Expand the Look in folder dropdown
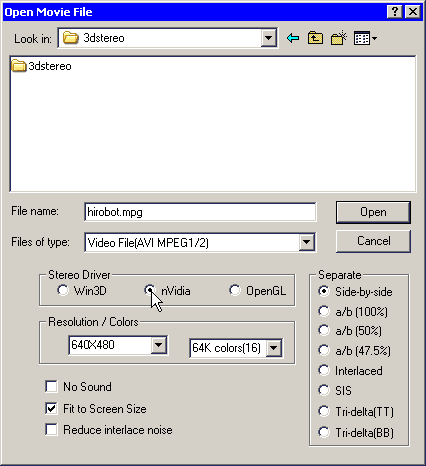Screen dimensions: 426x466 point(269,38)
